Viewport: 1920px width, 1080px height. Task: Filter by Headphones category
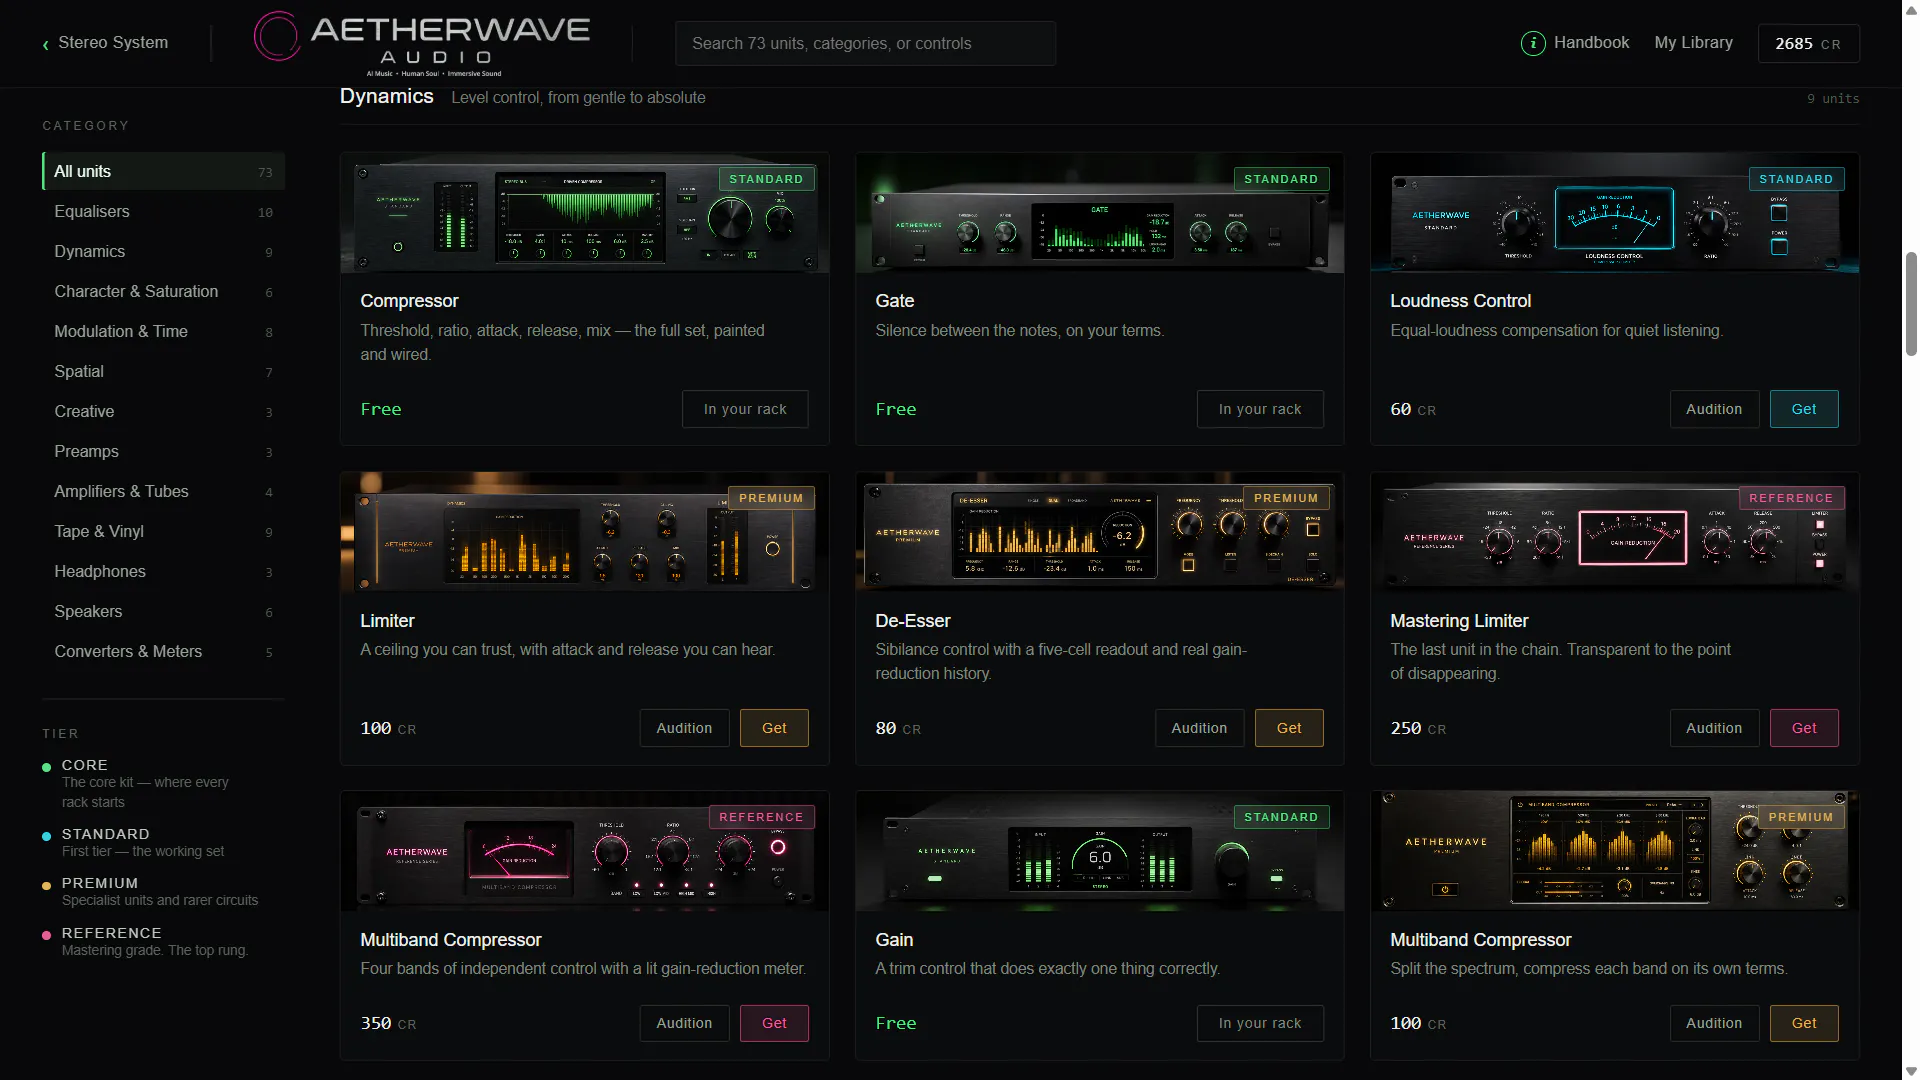click(x=163, y=571)
